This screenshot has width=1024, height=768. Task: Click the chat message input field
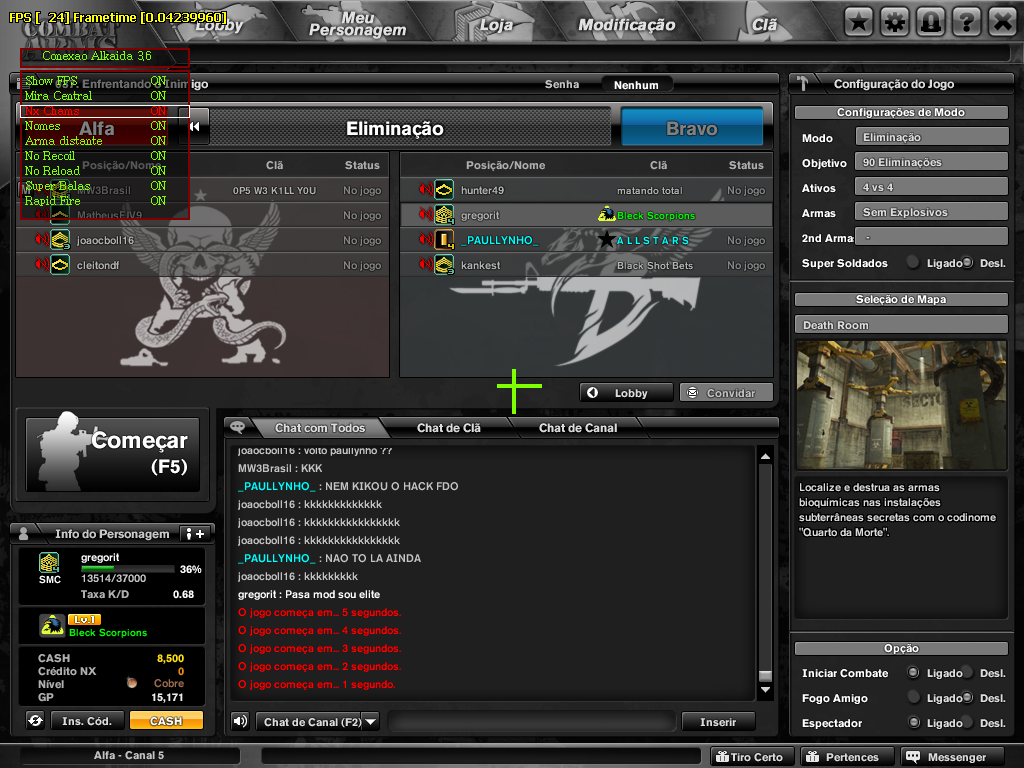click(531, 721)
